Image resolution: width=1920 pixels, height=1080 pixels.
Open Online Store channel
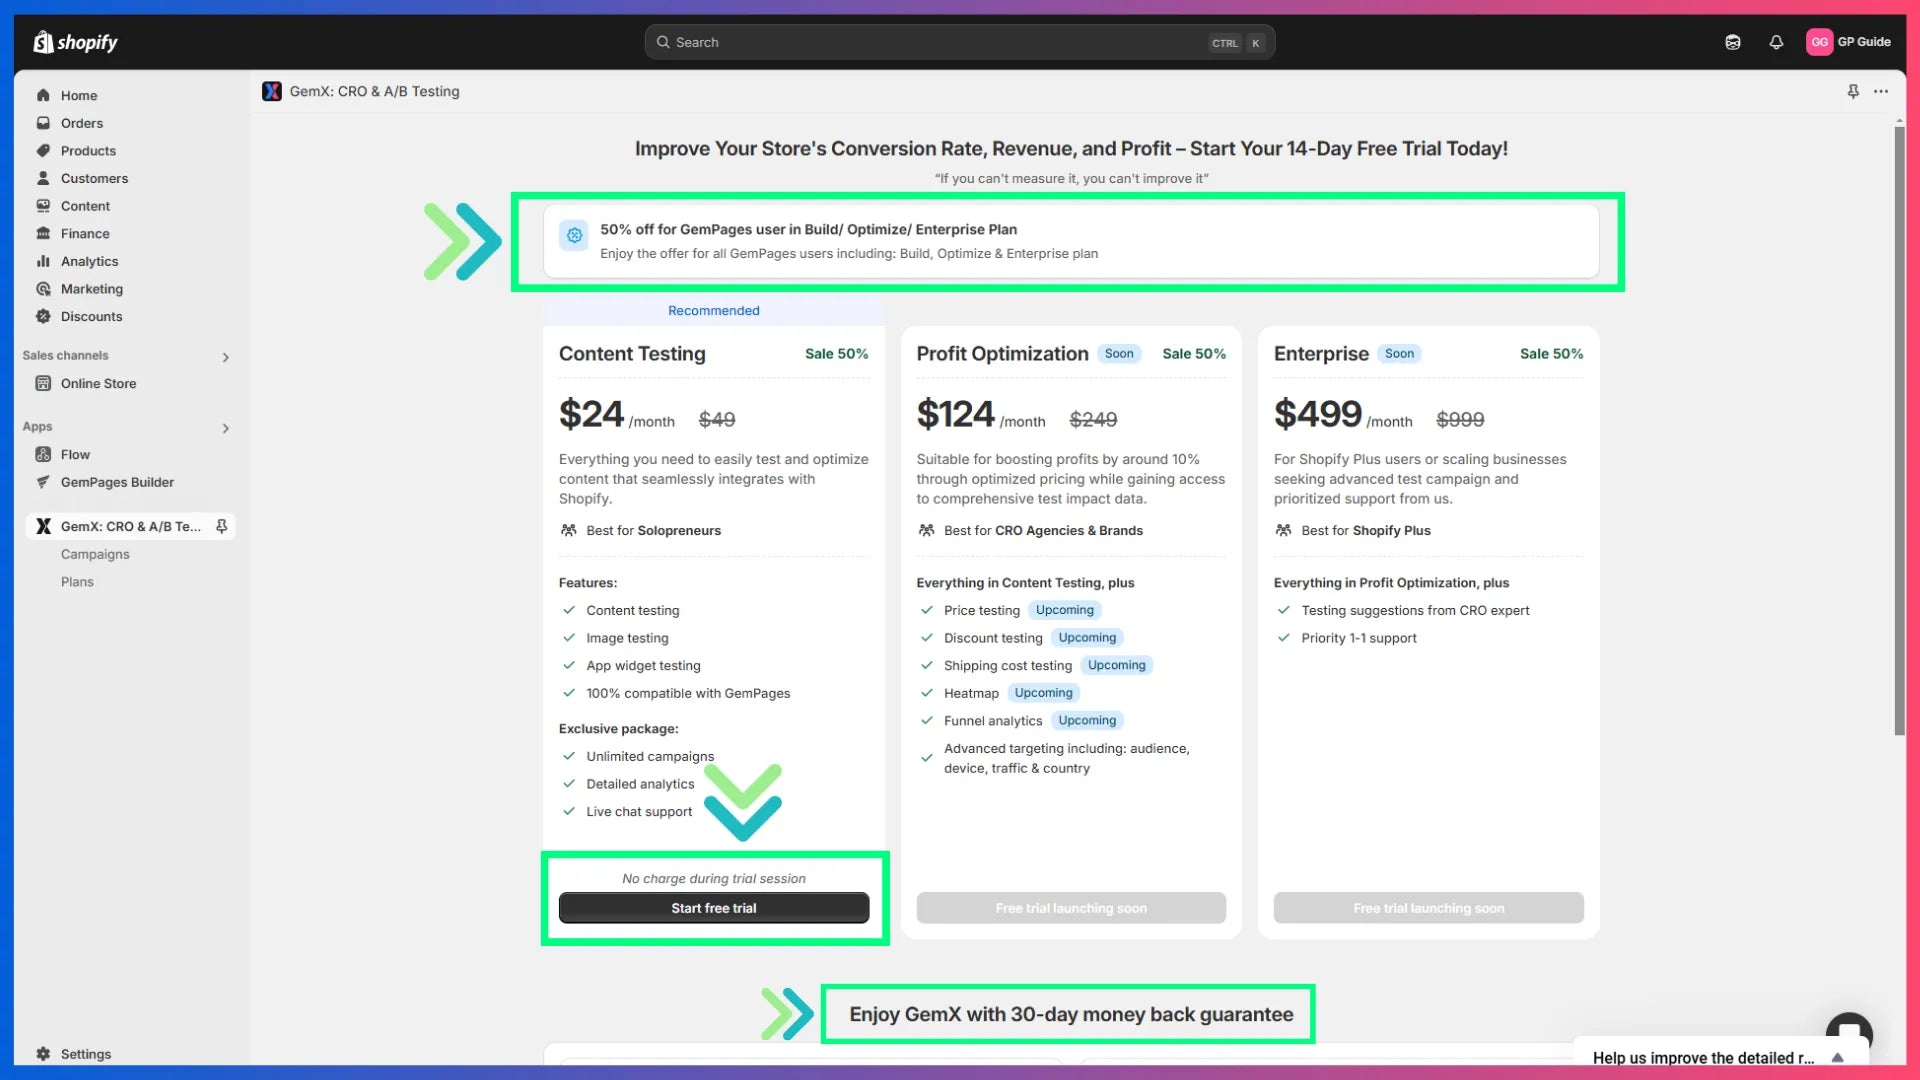[98, 383]
